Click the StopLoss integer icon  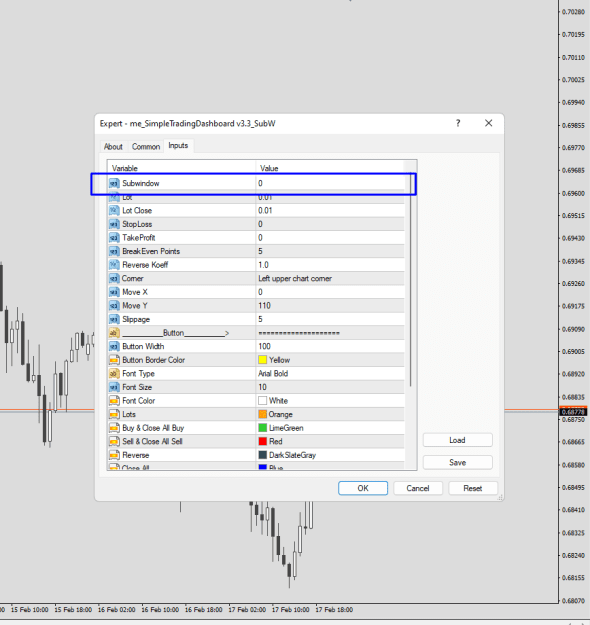[x=114, y=224]
